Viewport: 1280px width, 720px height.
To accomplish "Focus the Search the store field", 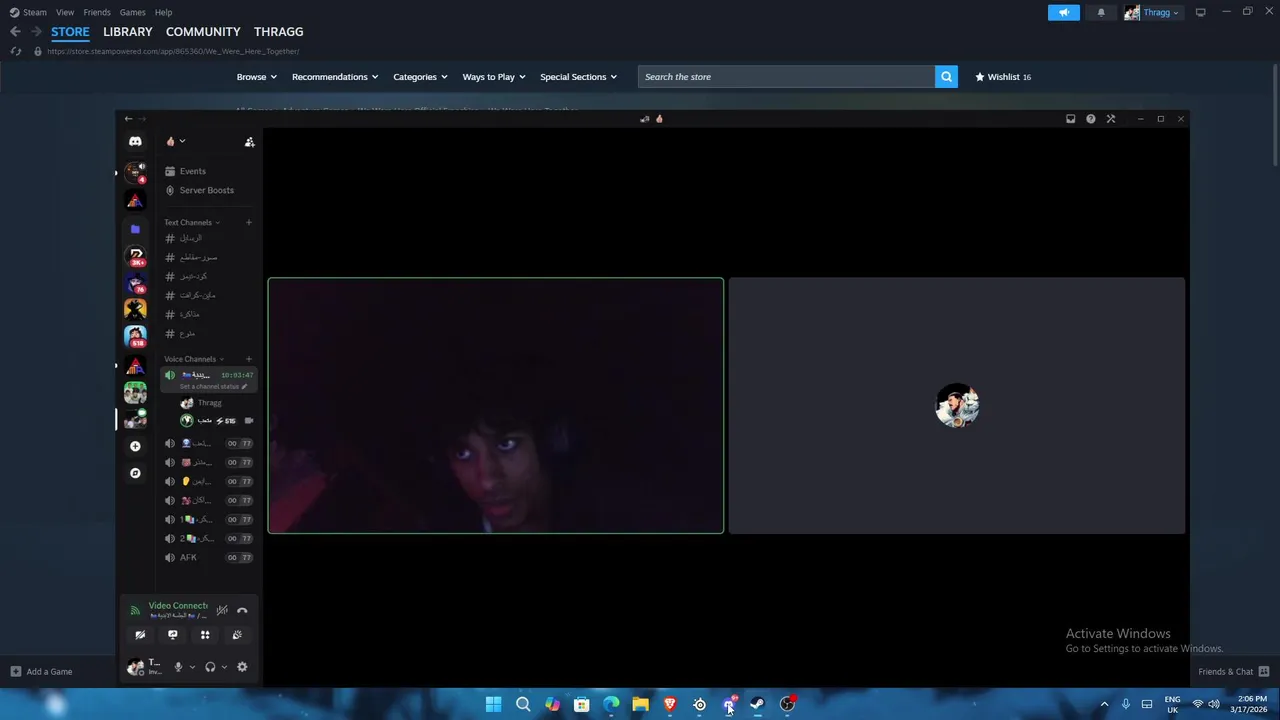I will pos(786,77).
